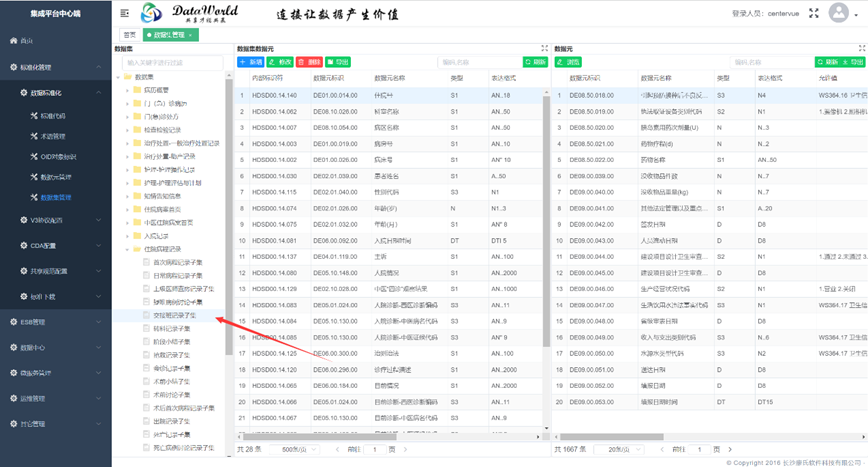
Task: Collapse the 住院病程记录 folder arrow
Action: [127, 249]
